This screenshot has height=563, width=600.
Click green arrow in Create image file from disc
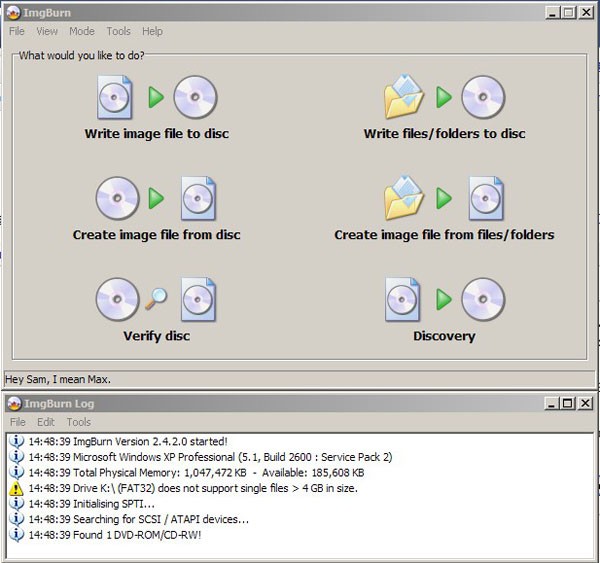click(x=156, y=198)
